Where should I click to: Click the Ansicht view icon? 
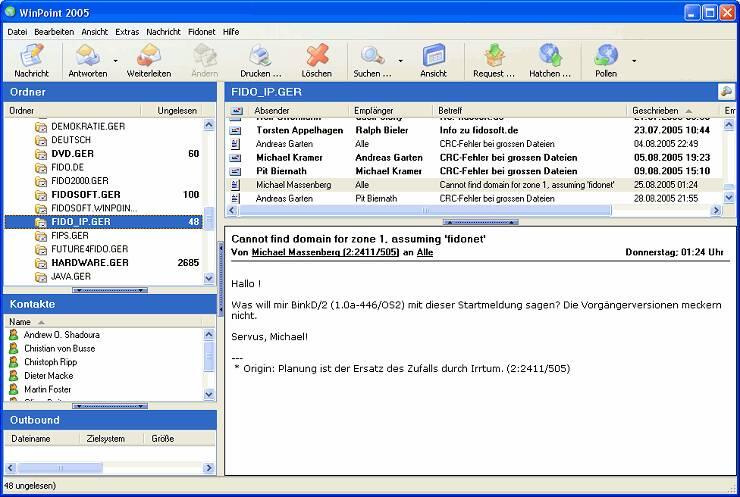433,55
